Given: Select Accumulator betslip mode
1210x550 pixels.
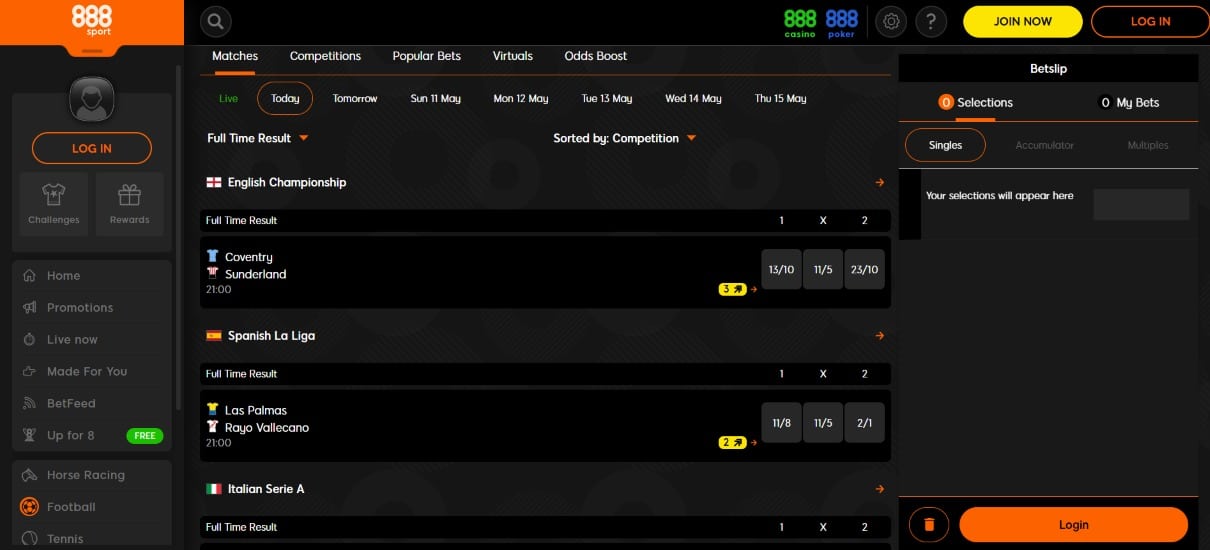Looking at the screenshot, I should [x=1044, y=145].
